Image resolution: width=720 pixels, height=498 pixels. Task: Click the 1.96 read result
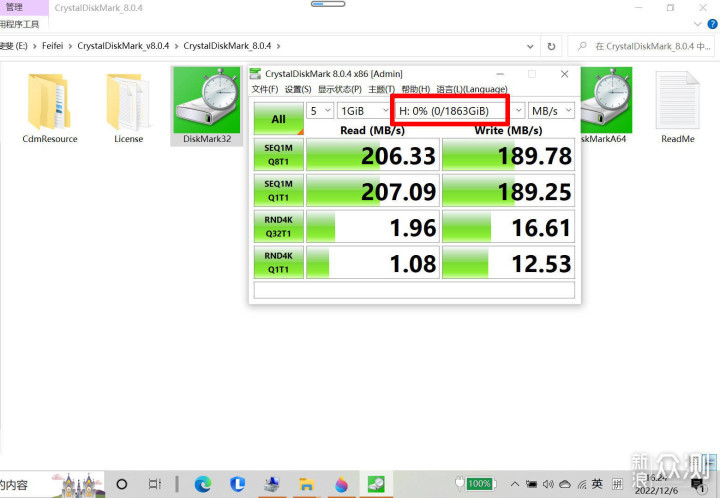[x=373, y=226]
